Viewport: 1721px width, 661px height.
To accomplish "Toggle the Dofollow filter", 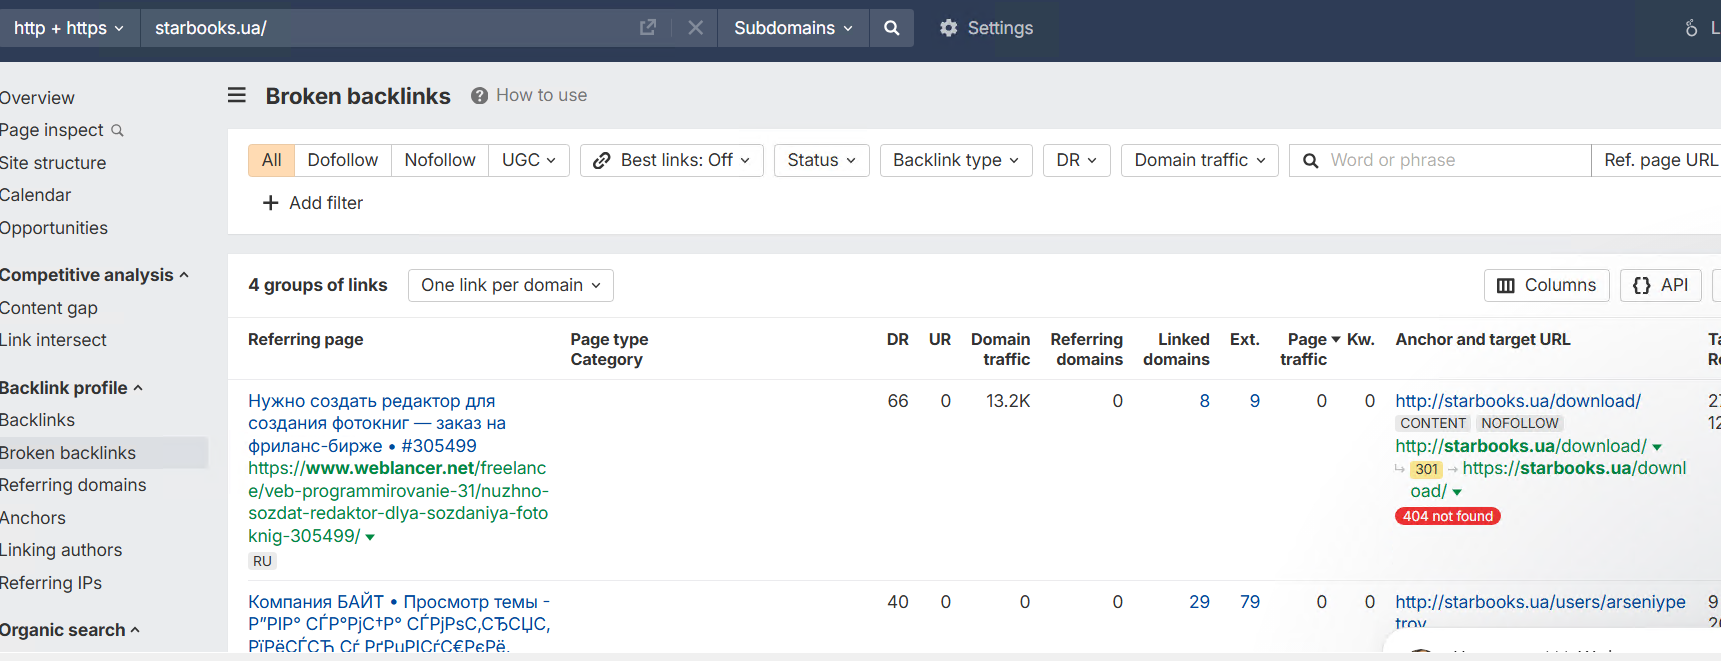I will point(342,160).
